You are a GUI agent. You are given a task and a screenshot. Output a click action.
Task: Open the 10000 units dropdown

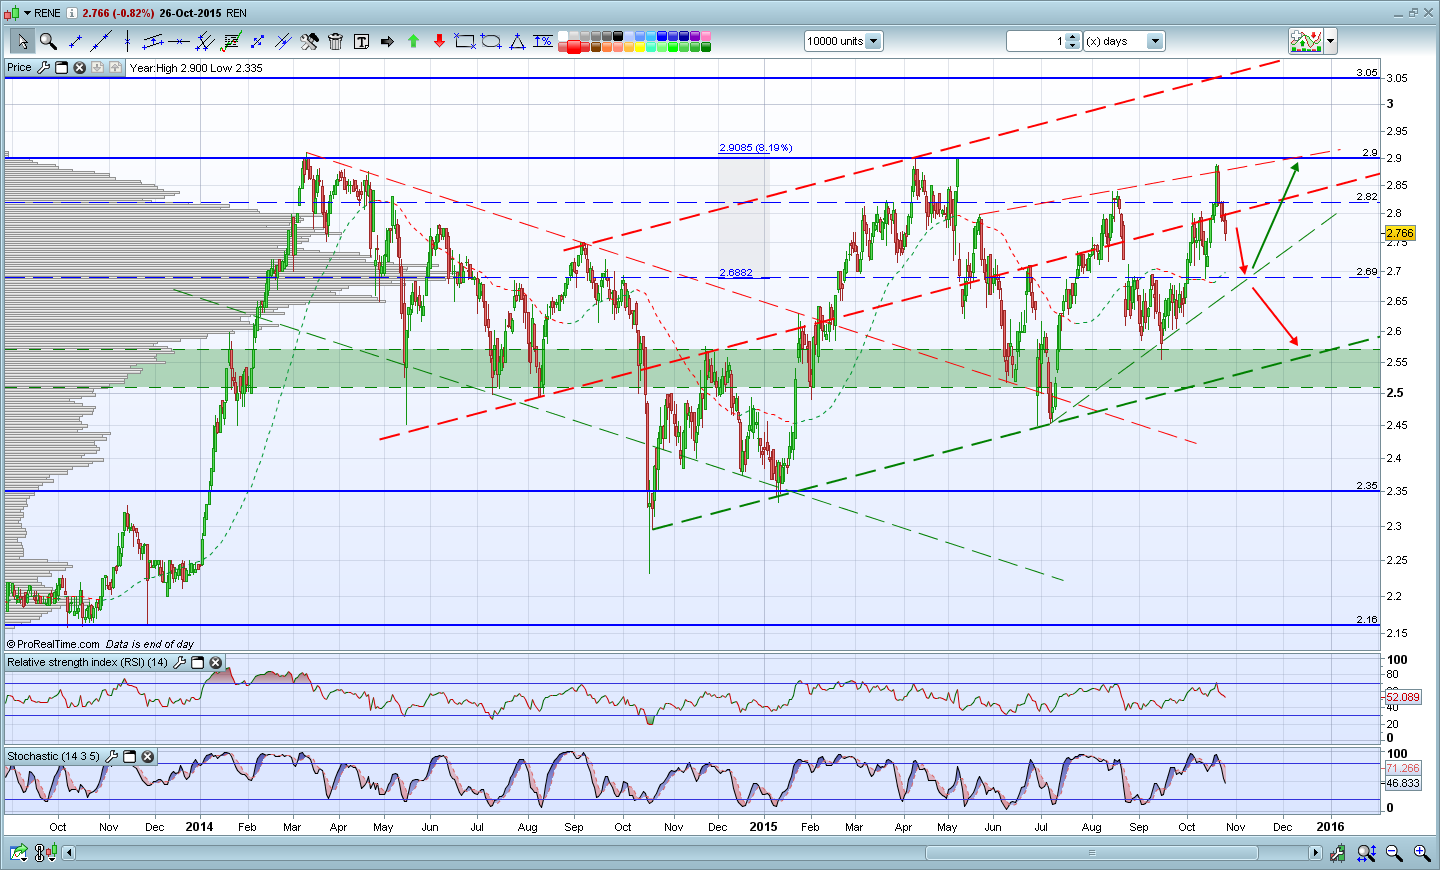873,41
